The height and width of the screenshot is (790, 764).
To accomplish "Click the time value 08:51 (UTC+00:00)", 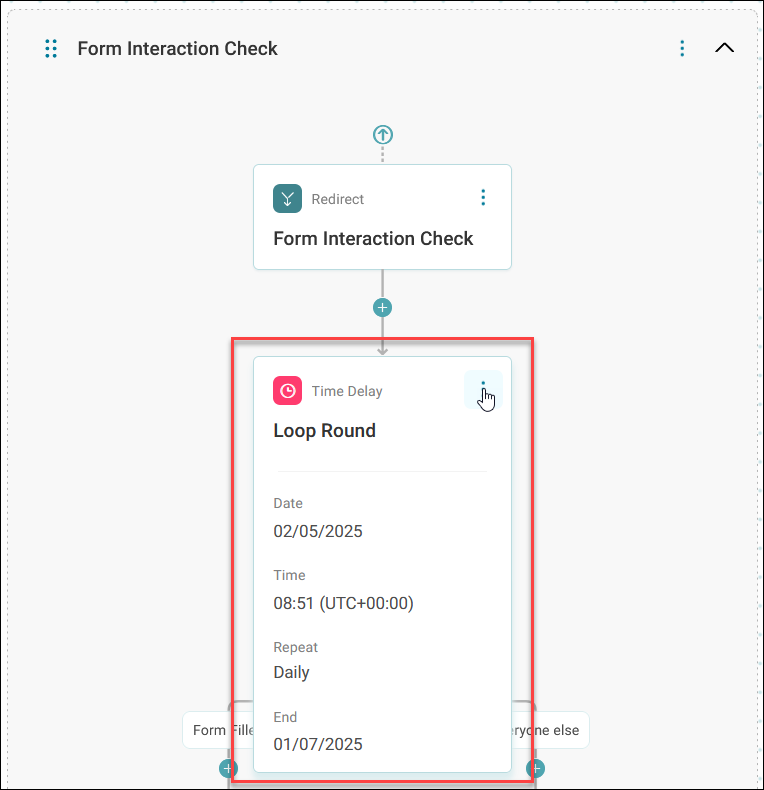I will [x=343, y=603].
